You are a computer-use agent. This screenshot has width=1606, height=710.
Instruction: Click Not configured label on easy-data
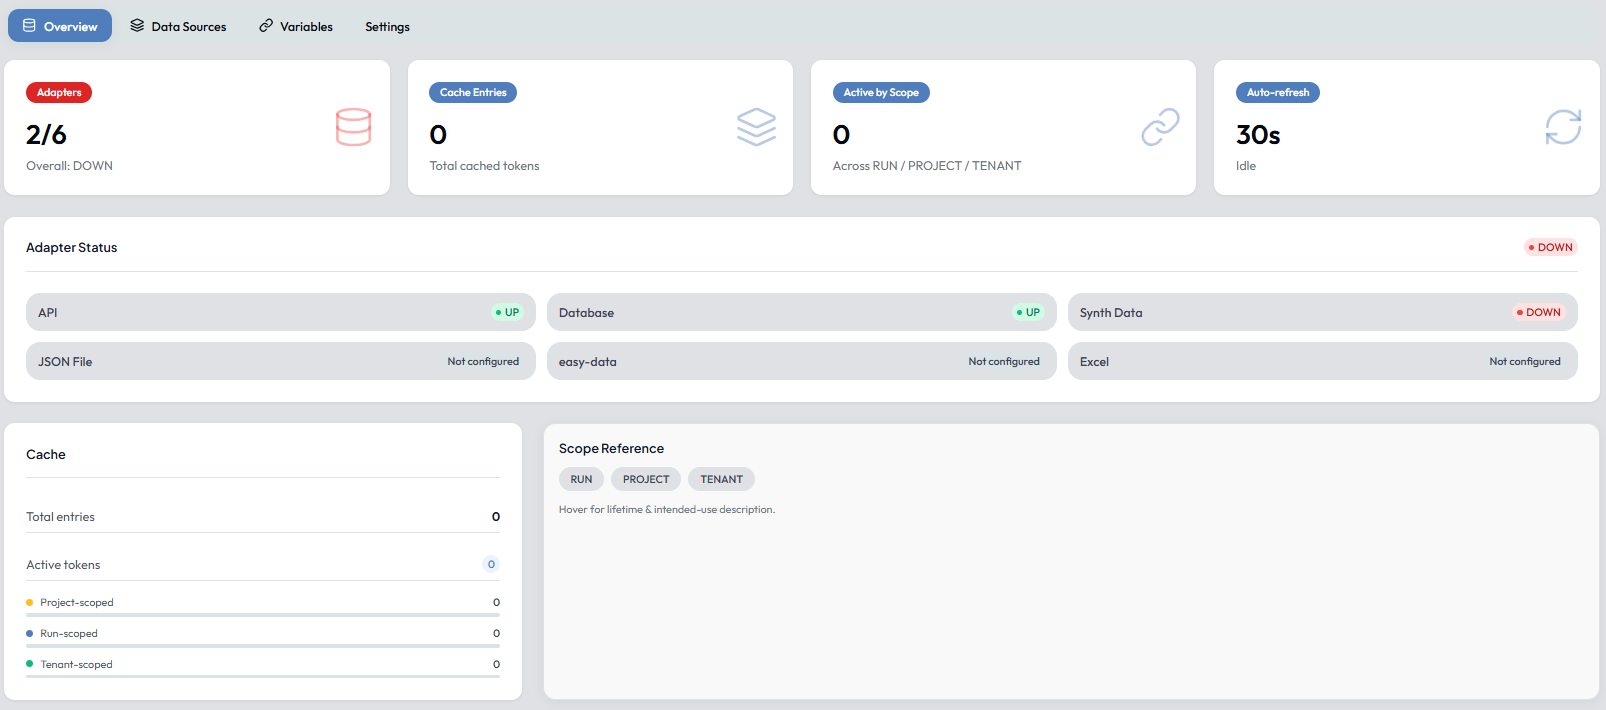(1004, 361)
